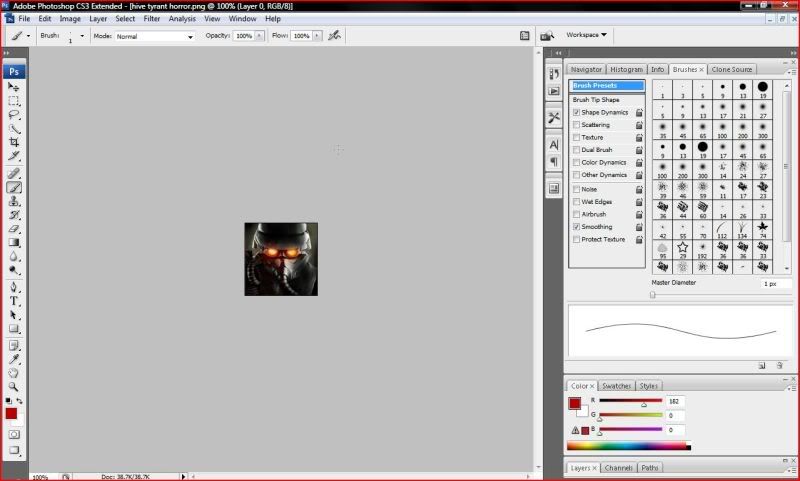Adjust the Master Diameter slider

point(653,295)
